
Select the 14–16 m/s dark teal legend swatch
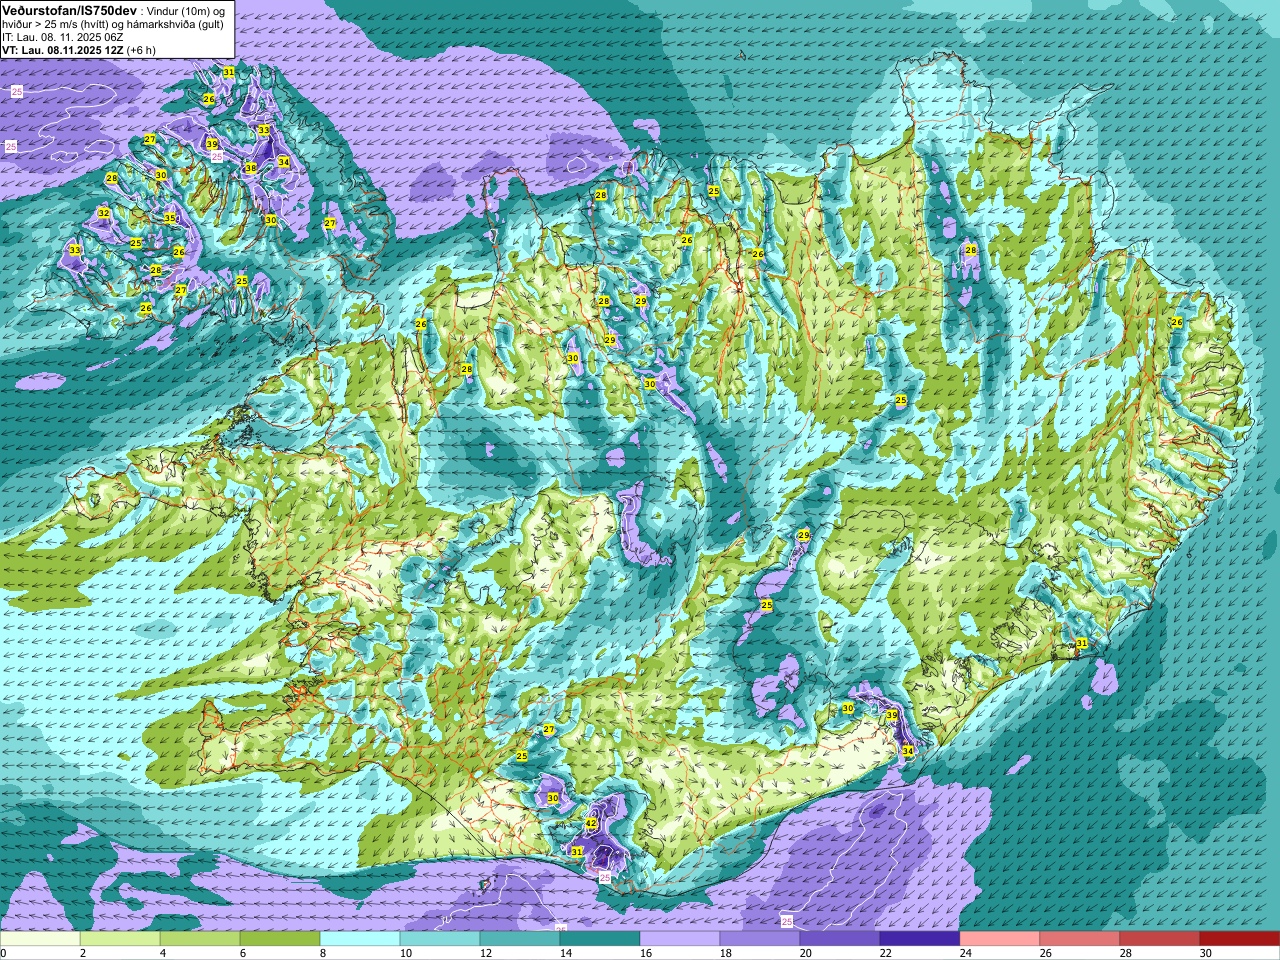600,939
